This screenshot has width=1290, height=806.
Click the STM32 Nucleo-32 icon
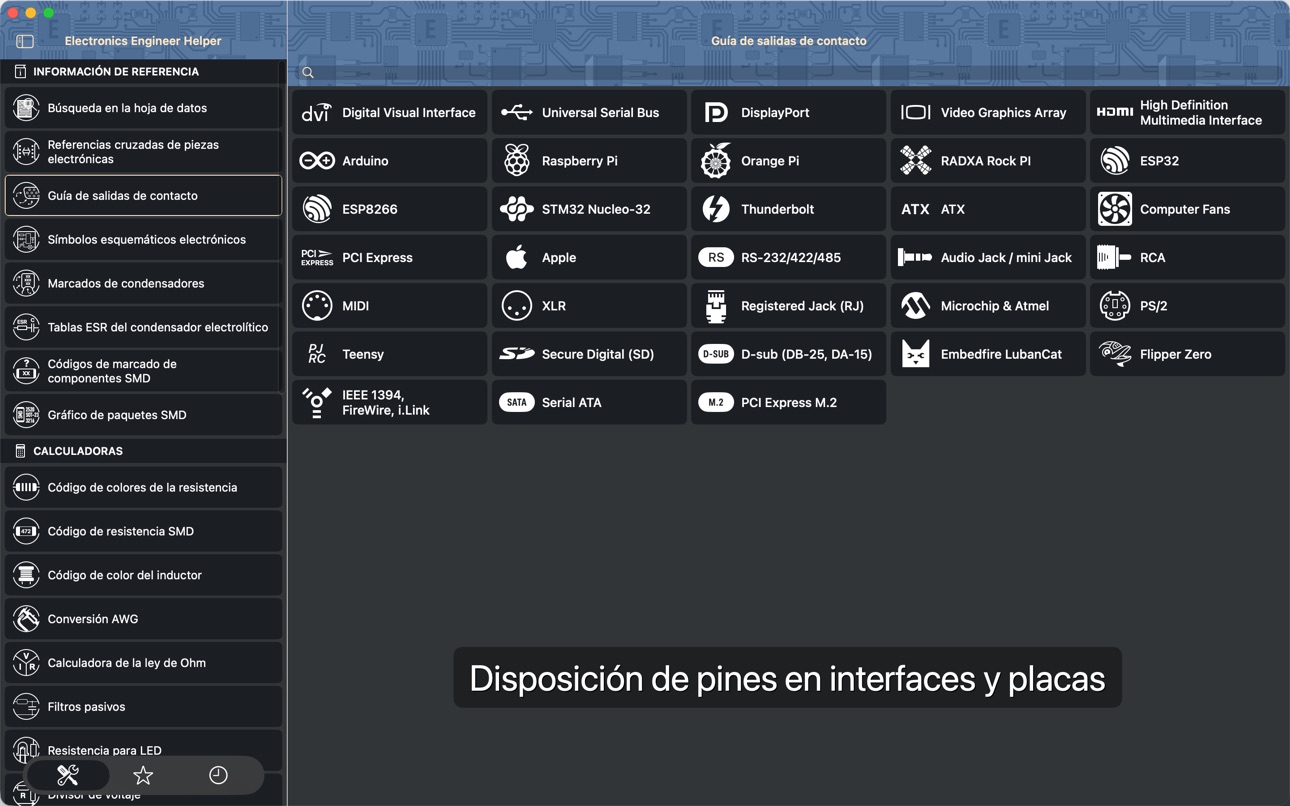pos(517,209)
